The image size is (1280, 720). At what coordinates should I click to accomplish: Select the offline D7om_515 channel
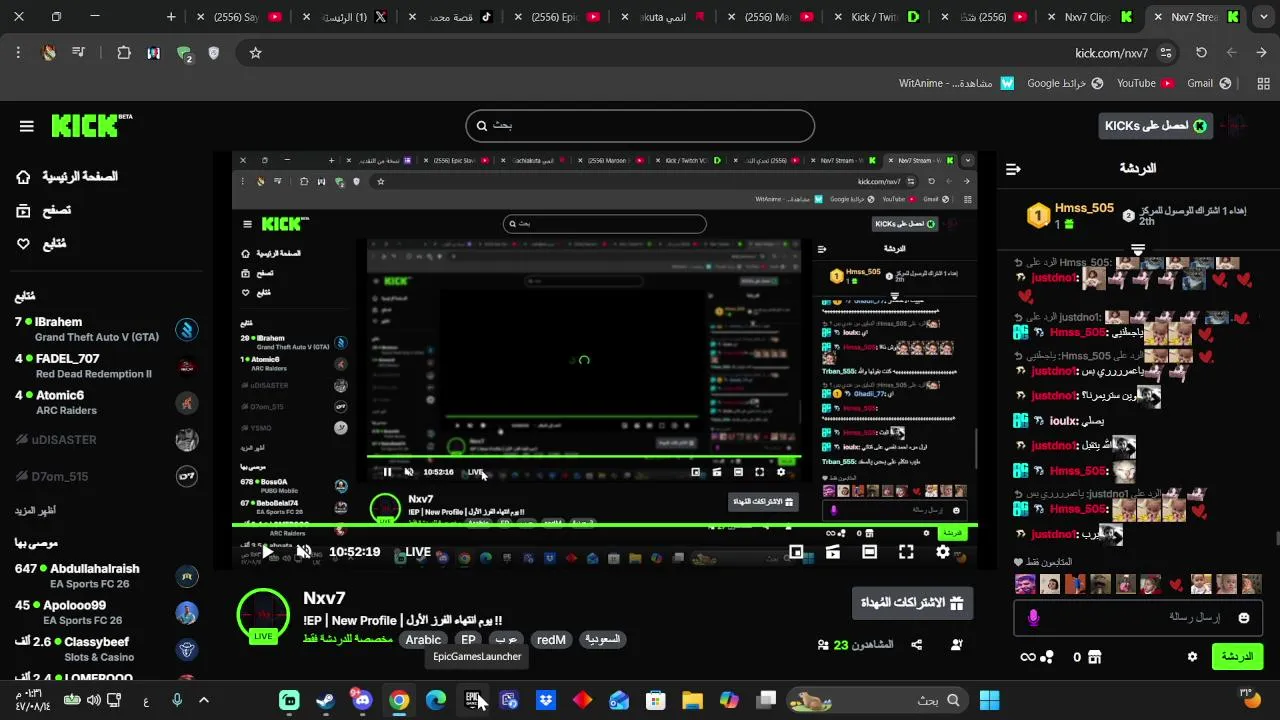[x=106, y=477]
